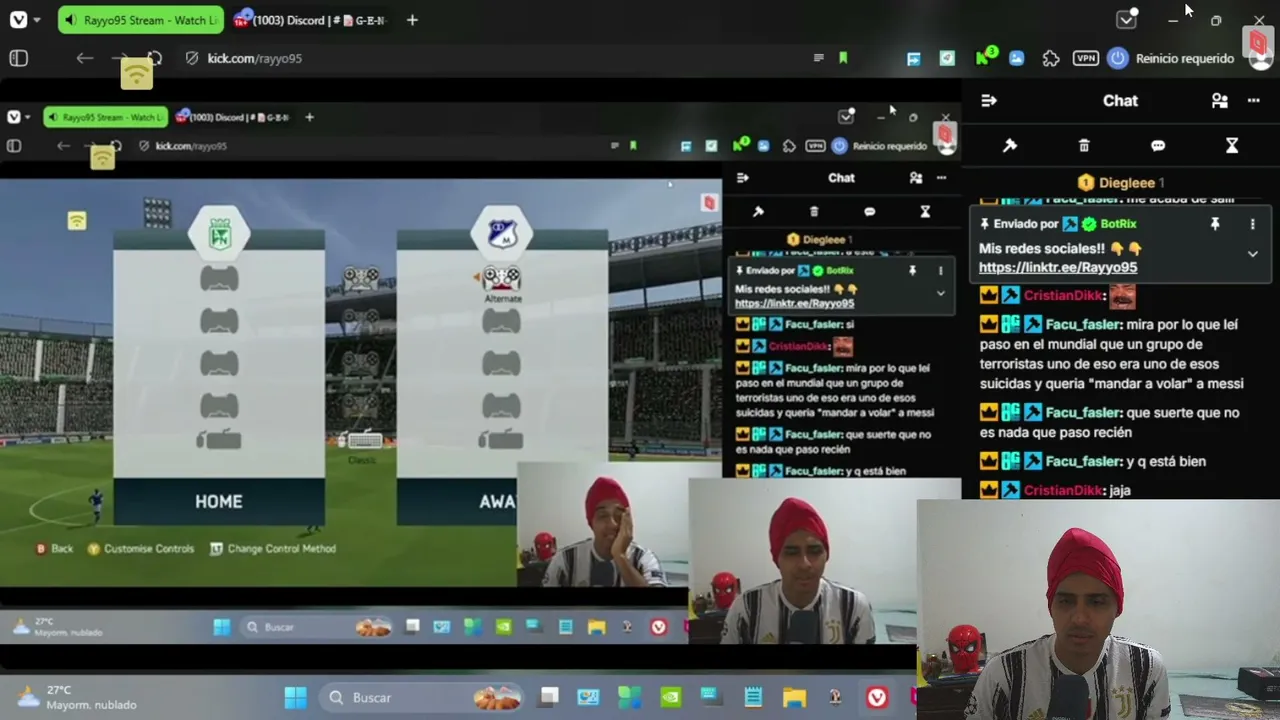
Task: Switch to the (1003) Discord tab in the outer browser
Action: tap(311, 20)
